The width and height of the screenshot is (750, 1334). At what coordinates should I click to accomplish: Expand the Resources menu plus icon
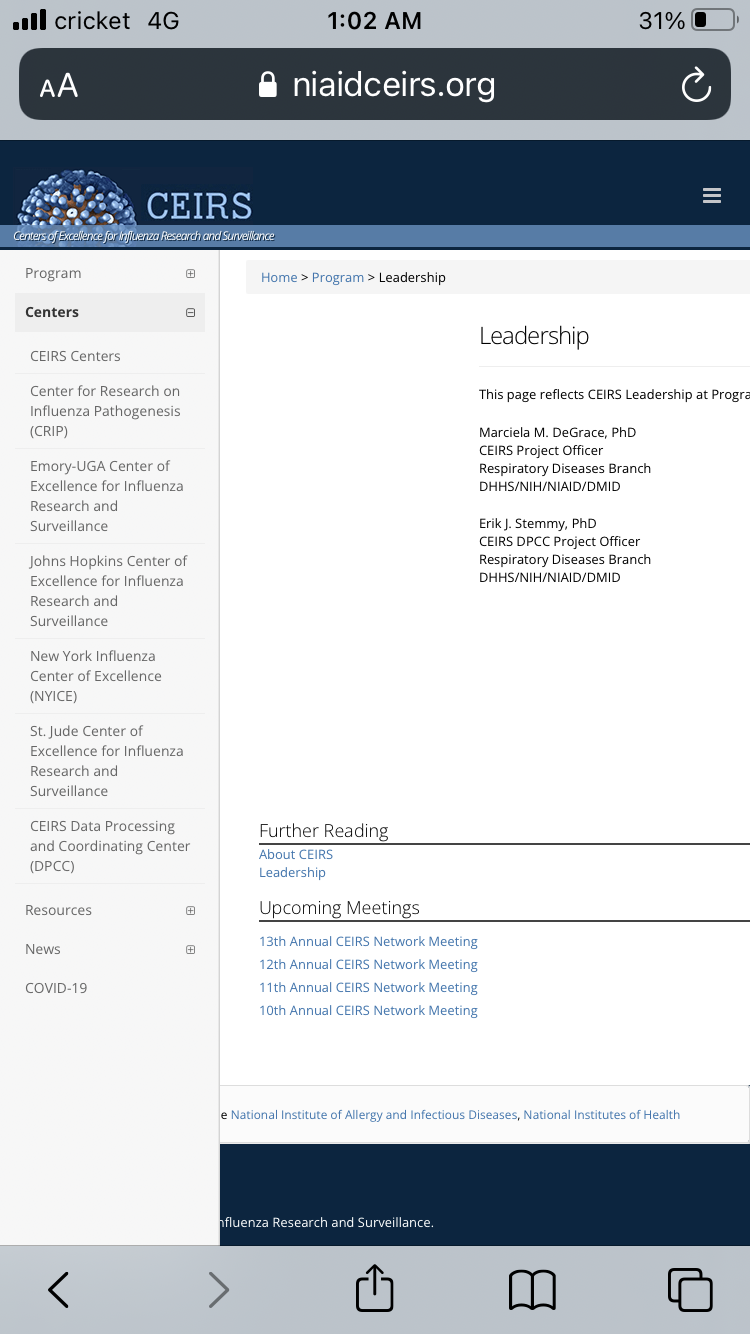tap(190, 910)
